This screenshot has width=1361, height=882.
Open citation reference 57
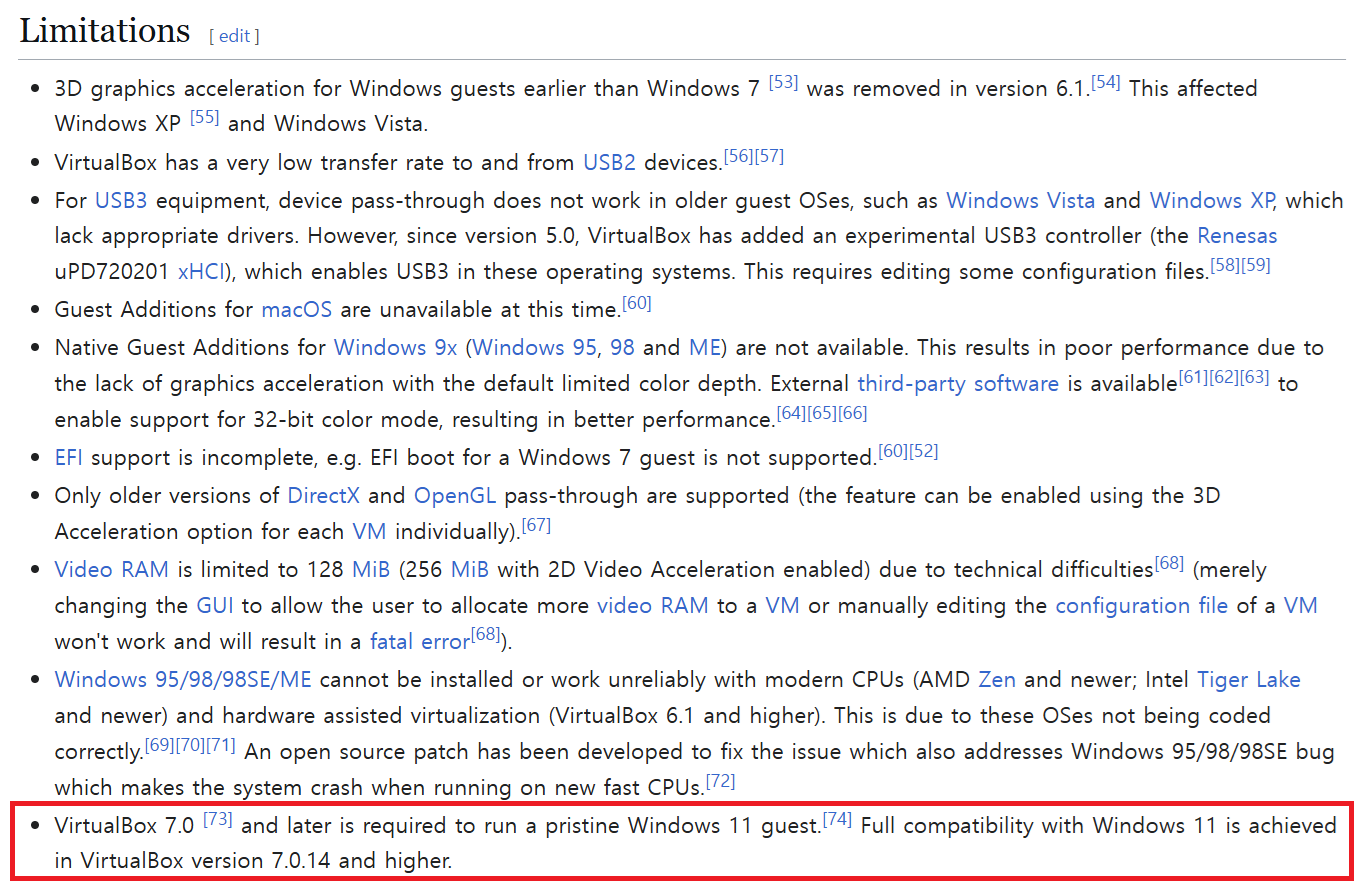[769, 156]
